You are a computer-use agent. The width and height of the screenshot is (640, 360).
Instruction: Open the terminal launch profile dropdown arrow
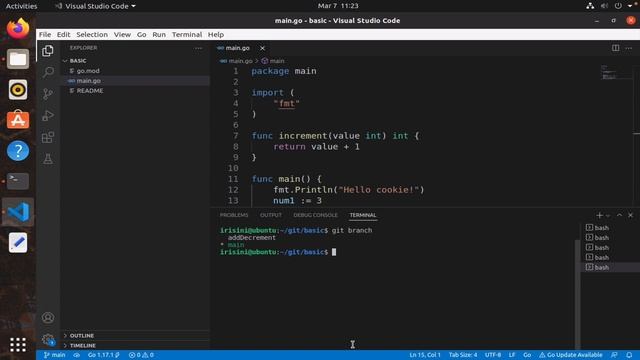point(608,216)
